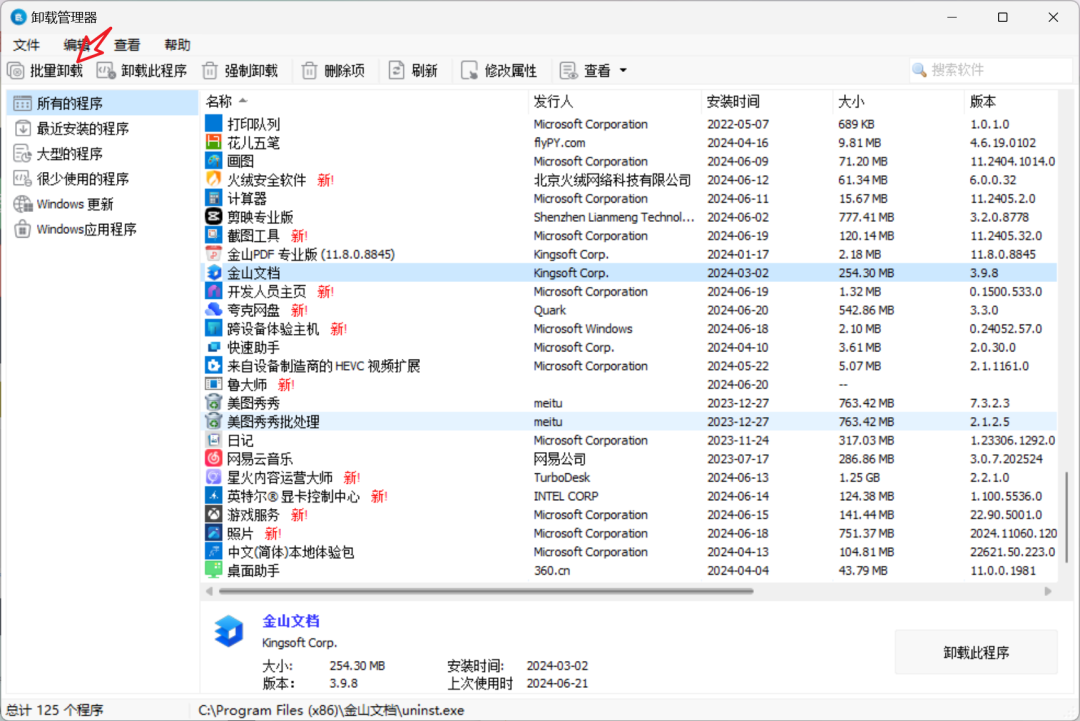Viewport: 1080px width, 721px height.
Task: Select 大型的程序 category
Action: pyautogui.click(x=102, y=154)
